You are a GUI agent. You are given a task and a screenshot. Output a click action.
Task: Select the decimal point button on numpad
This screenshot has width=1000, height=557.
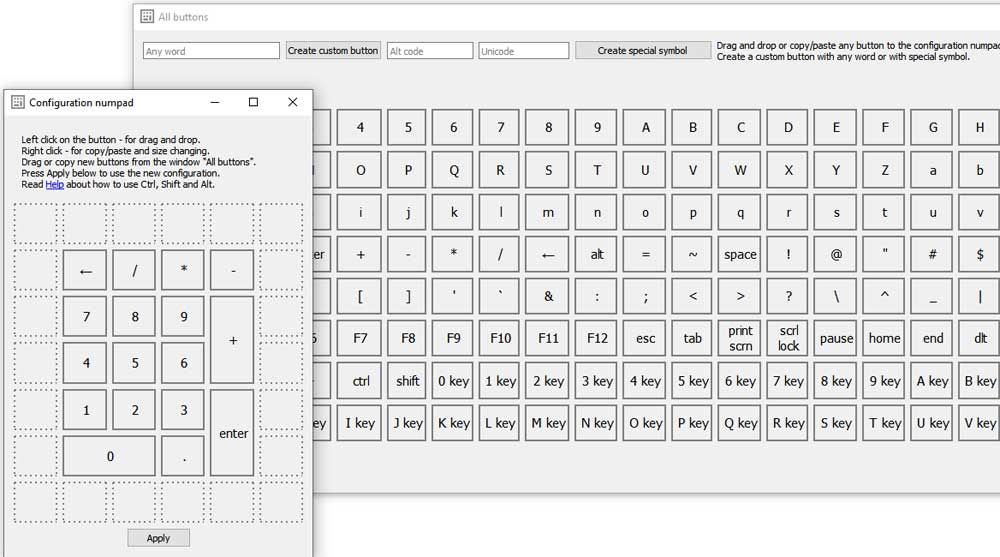click(x=183, y=456)
